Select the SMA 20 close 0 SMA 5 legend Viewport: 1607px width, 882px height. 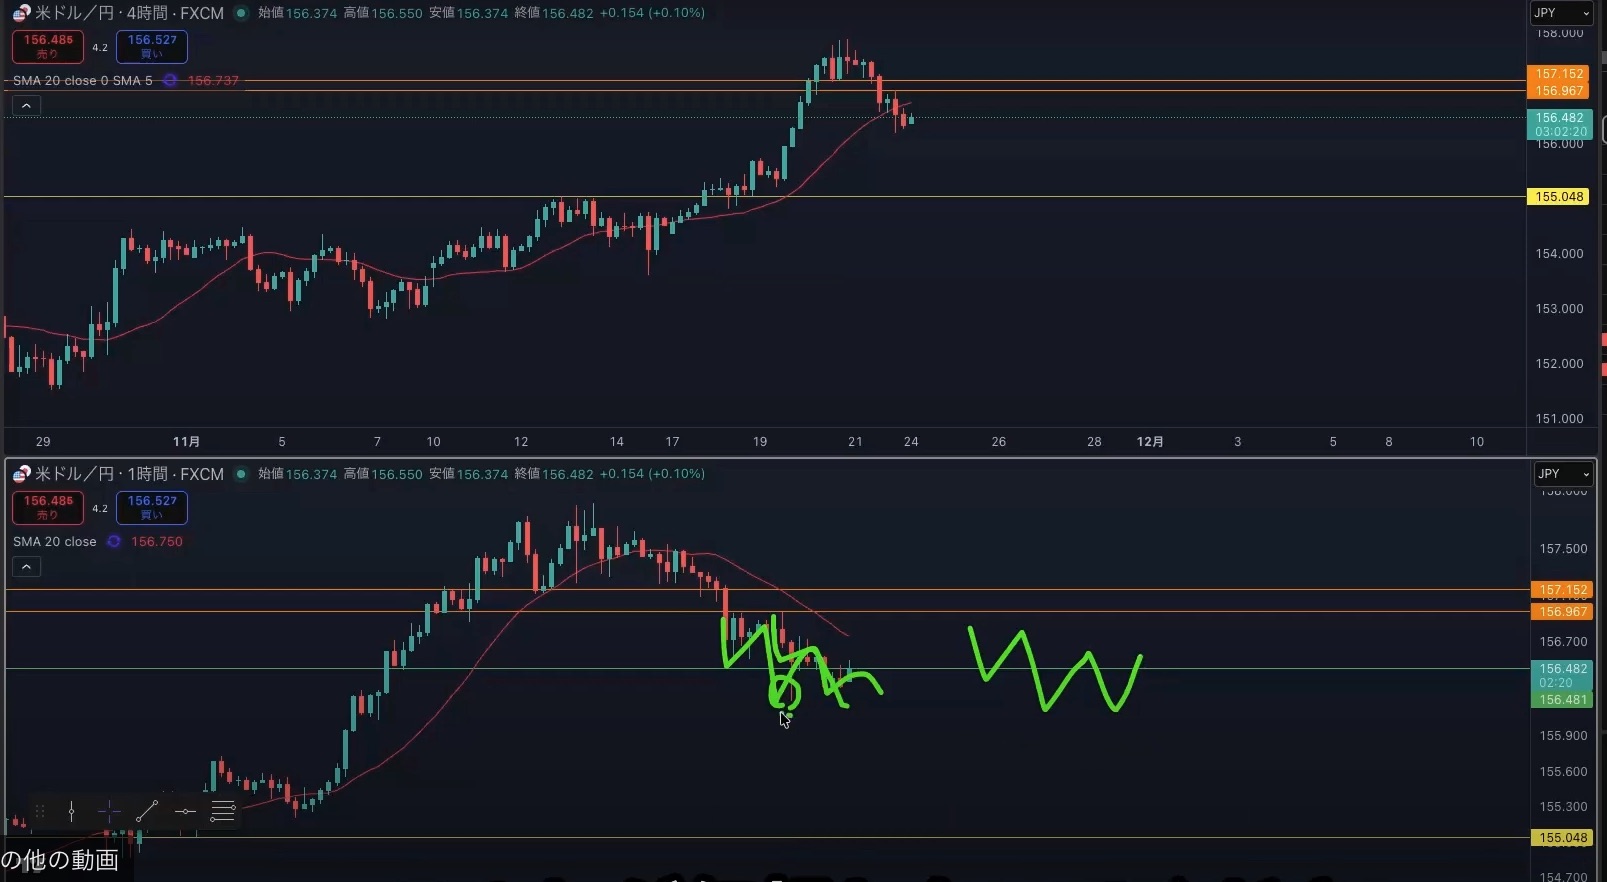click(83, 80)
